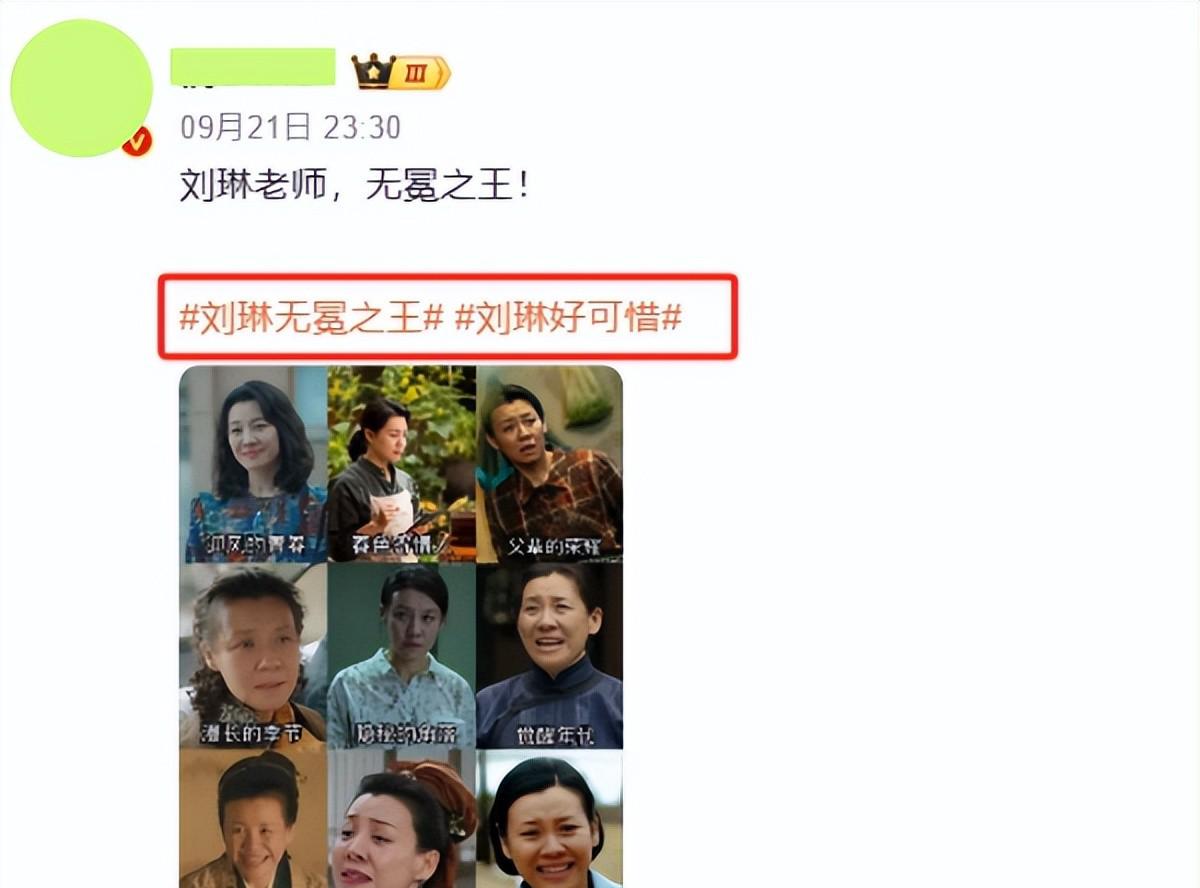Open the 觉醒年代 thumbnail image
The height and width of the screenshot is (888, 1200).
pos(549,656)
